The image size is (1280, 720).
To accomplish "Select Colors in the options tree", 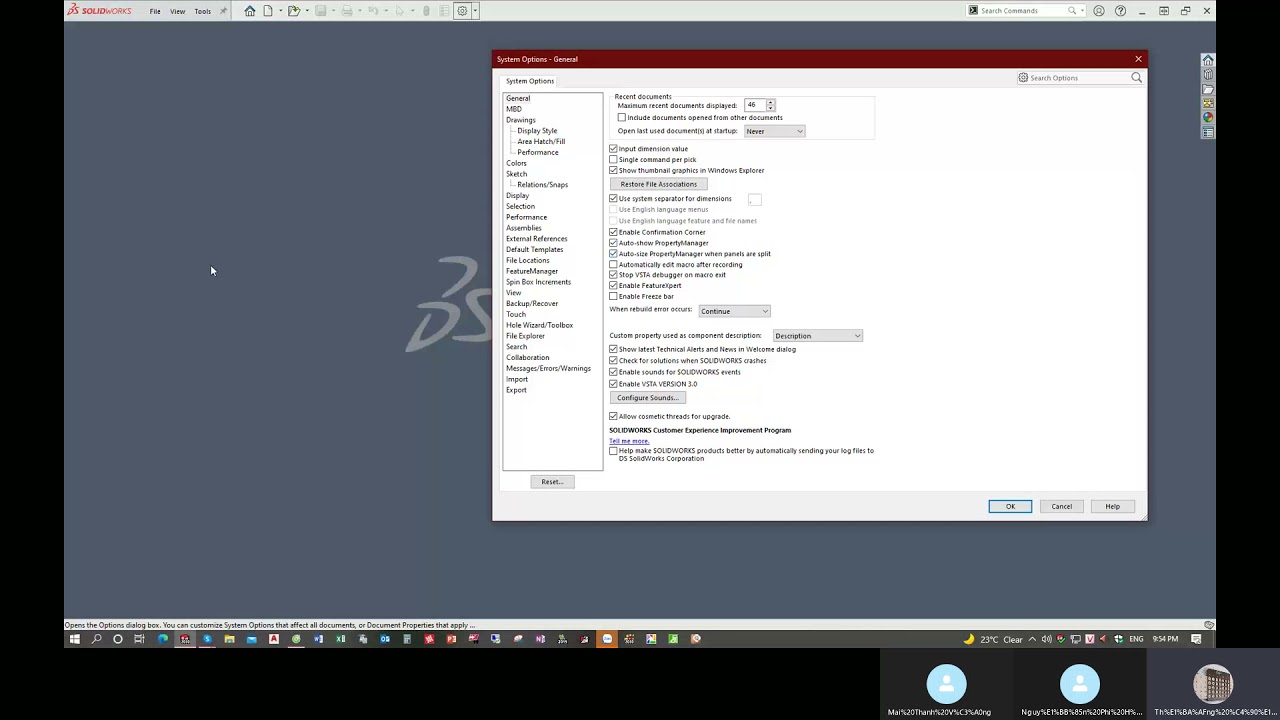I will pos(516,163).
